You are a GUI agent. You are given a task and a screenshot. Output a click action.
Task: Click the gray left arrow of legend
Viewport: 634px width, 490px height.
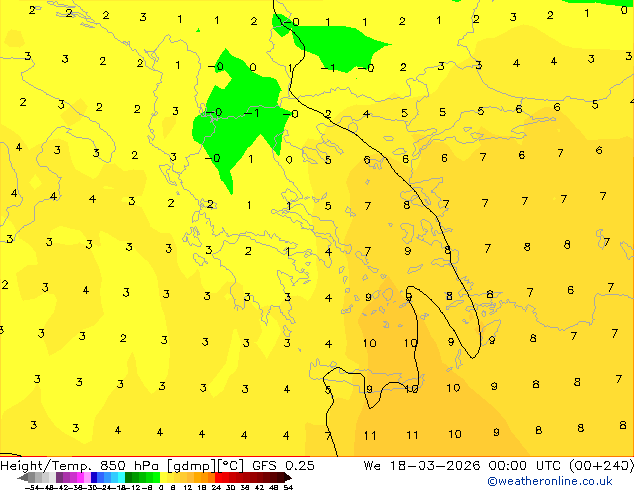(x=23, y=477)
